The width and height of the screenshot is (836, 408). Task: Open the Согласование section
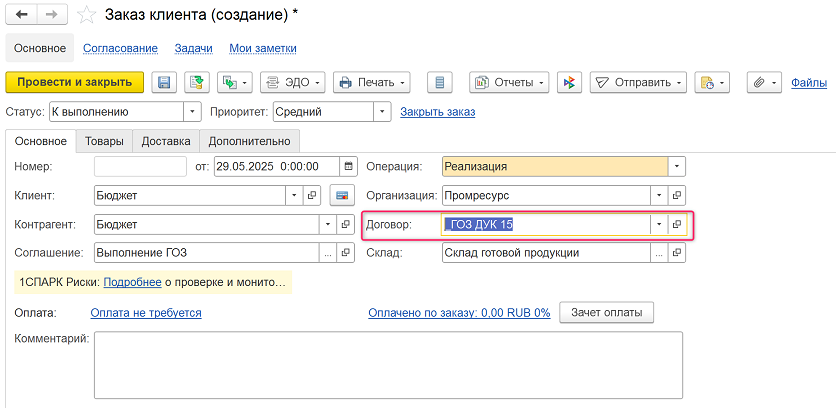coord(120,48)
